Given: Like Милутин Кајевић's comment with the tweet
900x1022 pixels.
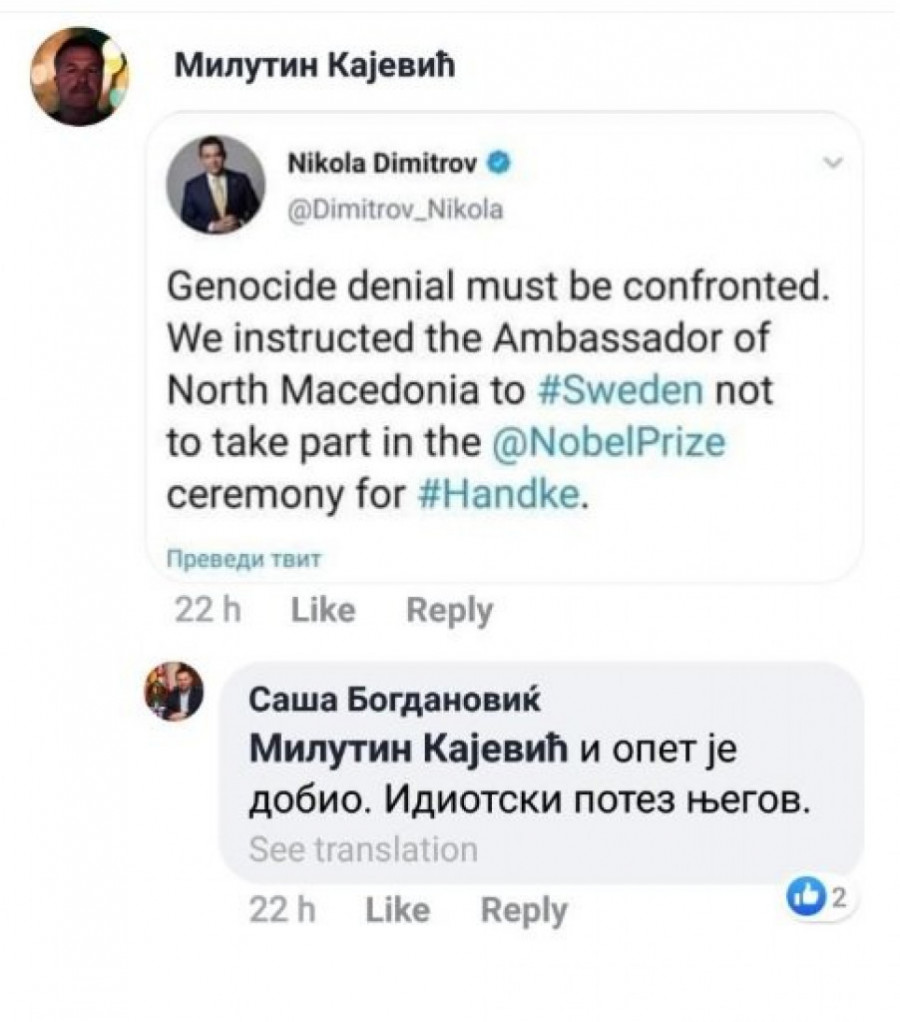Looking at the screenshot, I should click(322, 610).
